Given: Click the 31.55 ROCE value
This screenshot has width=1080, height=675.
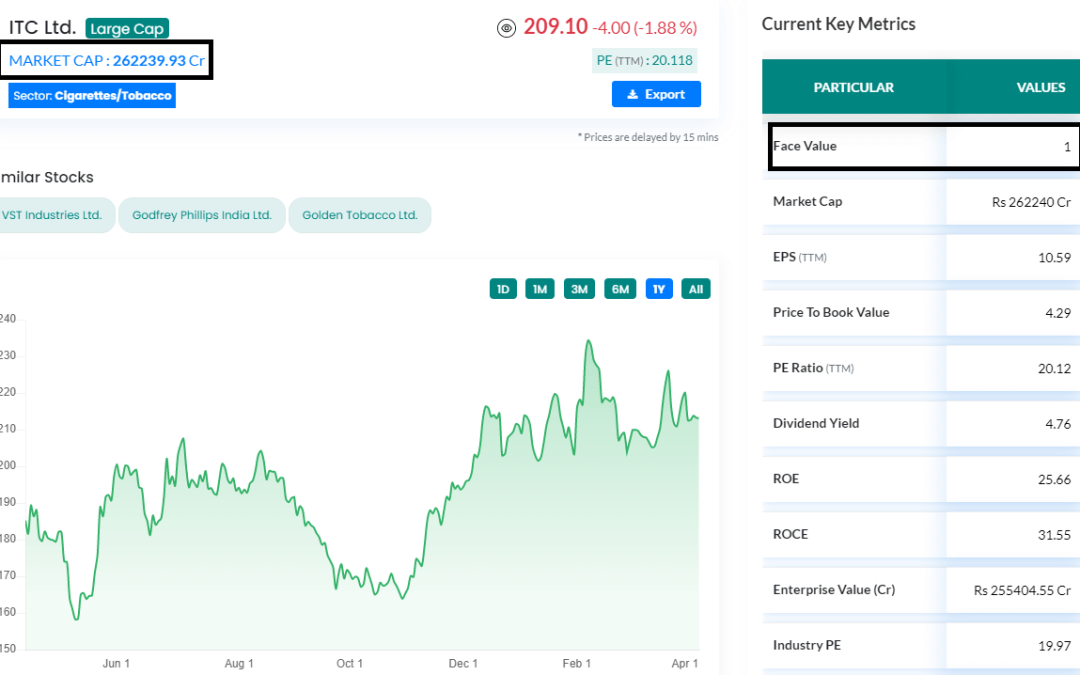Looking at the screenshot, I should point(1055,534).
